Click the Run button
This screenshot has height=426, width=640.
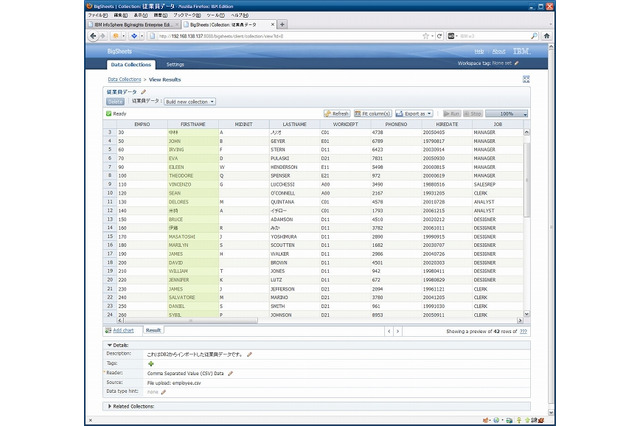452,113
